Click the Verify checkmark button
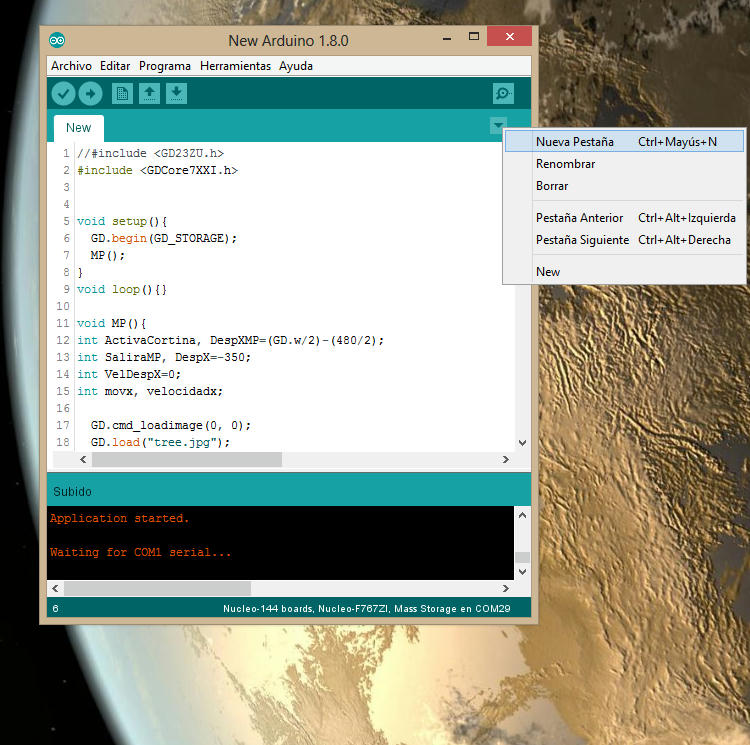750x745 pixels. click(64, 93)
